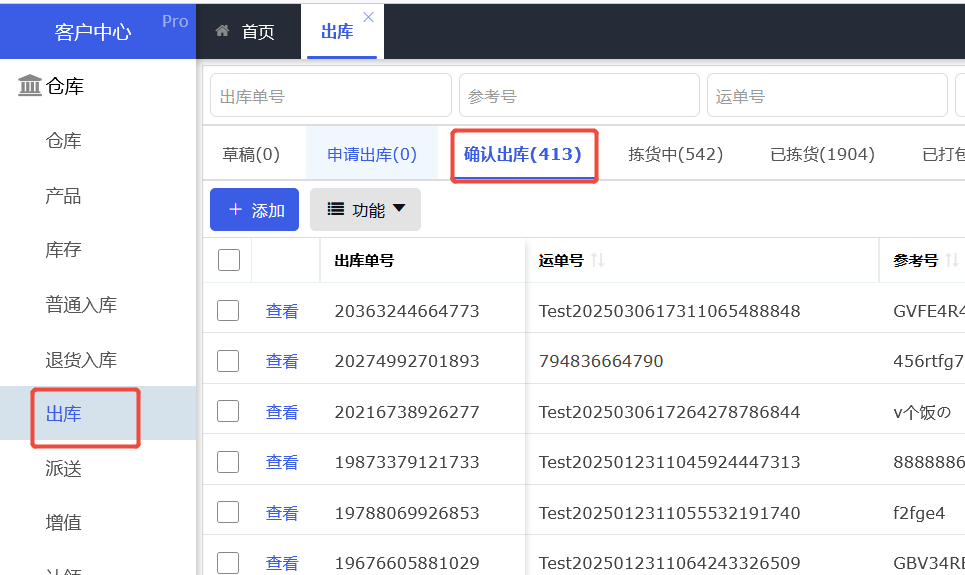
Task: Tick the select-all checkbox in table header
Action: point(229,260)
